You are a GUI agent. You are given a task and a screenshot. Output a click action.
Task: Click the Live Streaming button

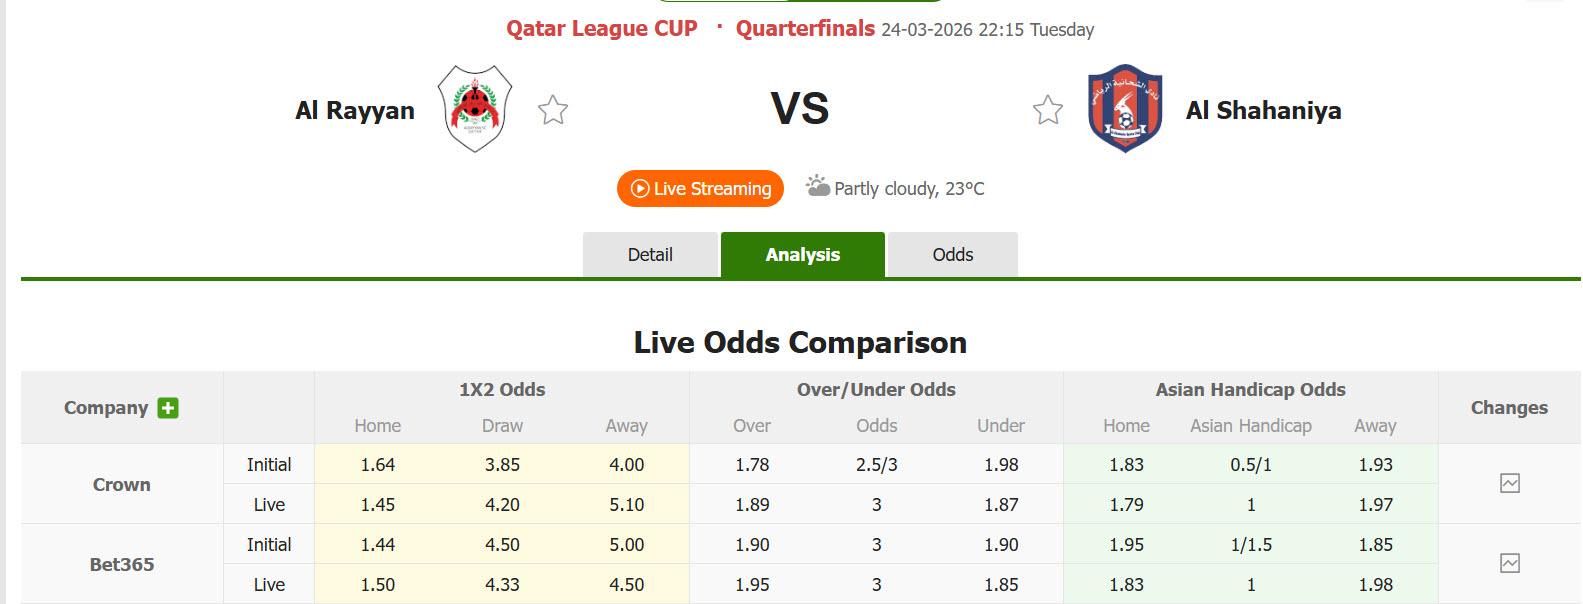coord(700,189)
